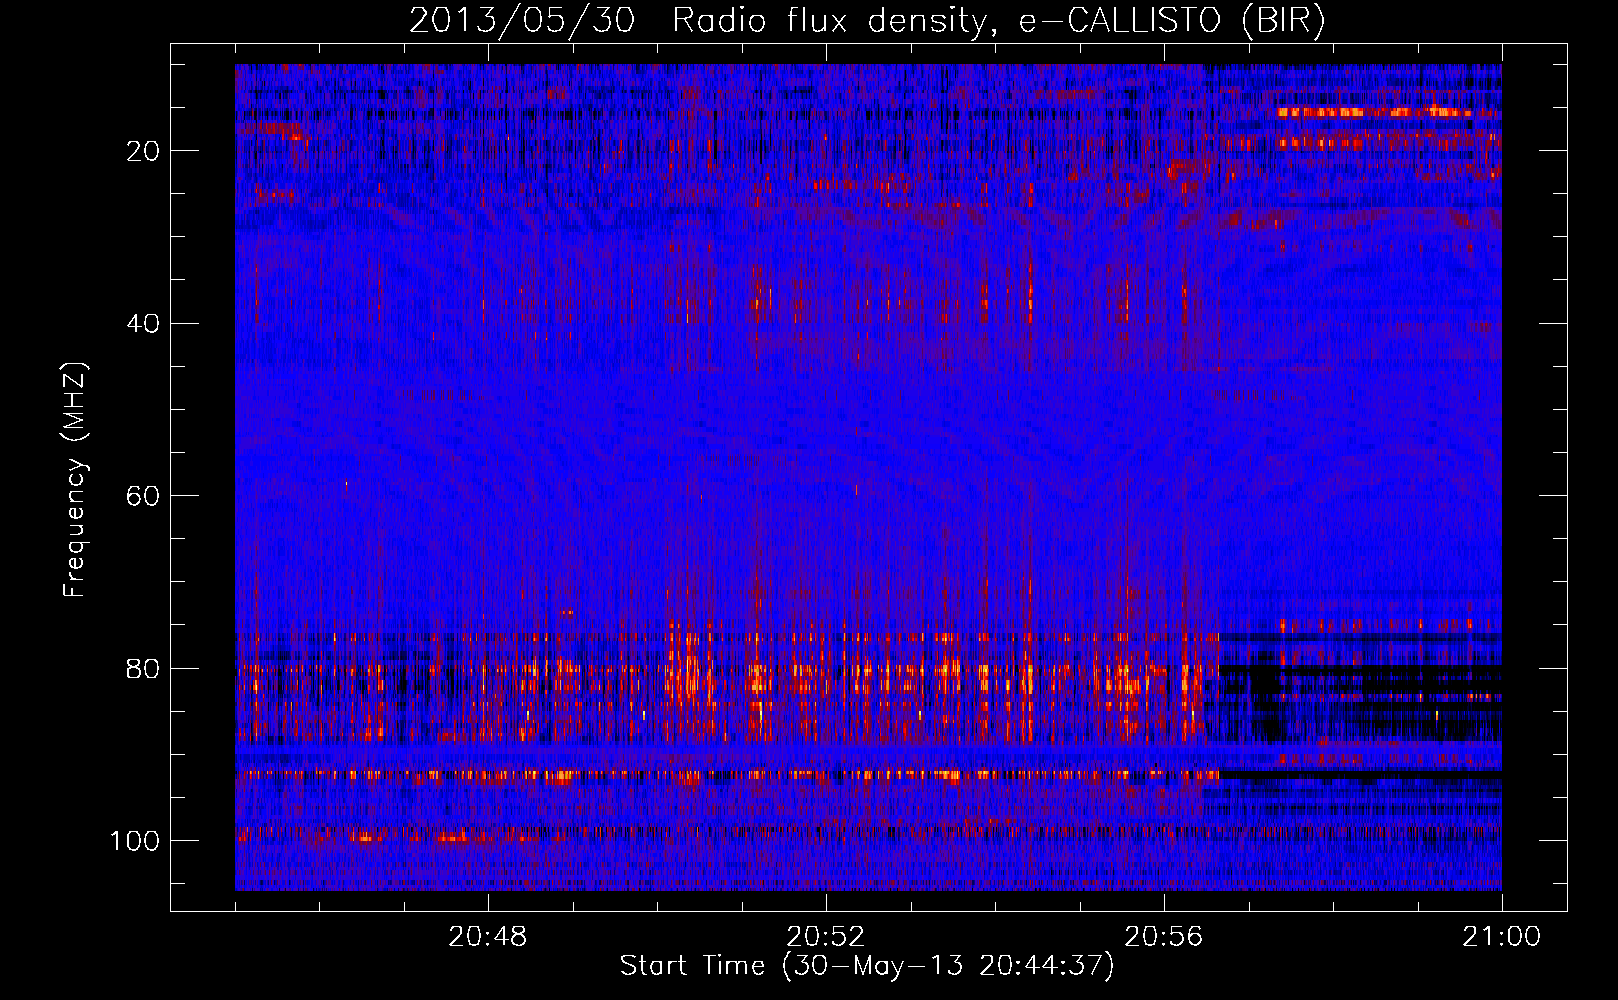Click the "Frequency (MHZ)" y-axis label
Viewport: 1618px width, 1000px height.
tap(75, 480)
